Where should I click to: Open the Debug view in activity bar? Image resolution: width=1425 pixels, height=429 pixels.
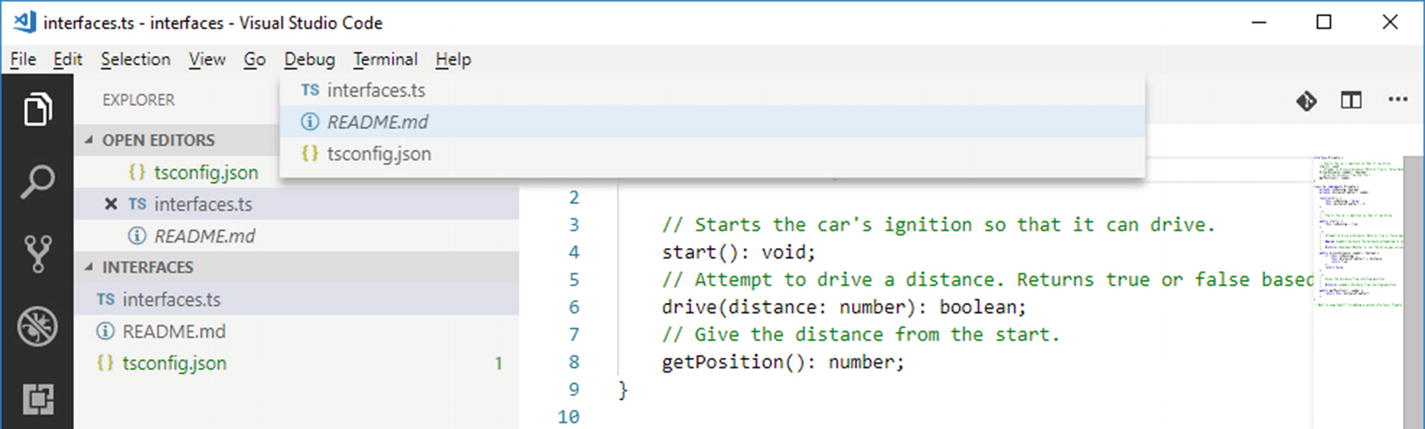click(x=37, y=327)
